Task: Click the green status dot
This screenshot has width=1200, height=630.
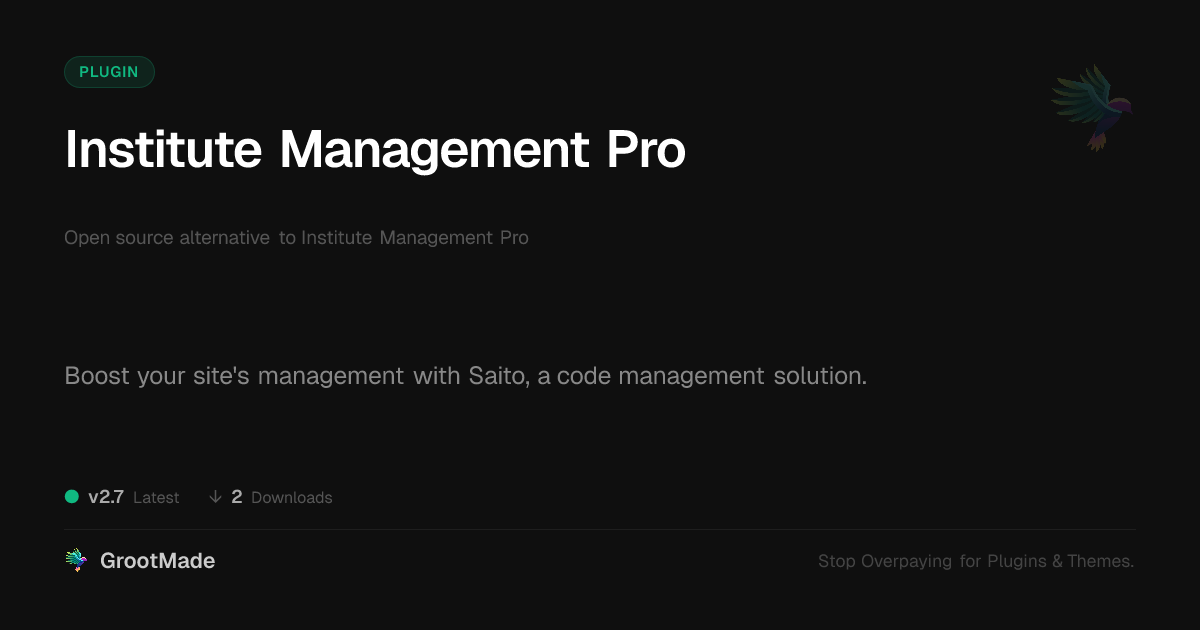Action: pyautogui.click(x=72, y=497)
